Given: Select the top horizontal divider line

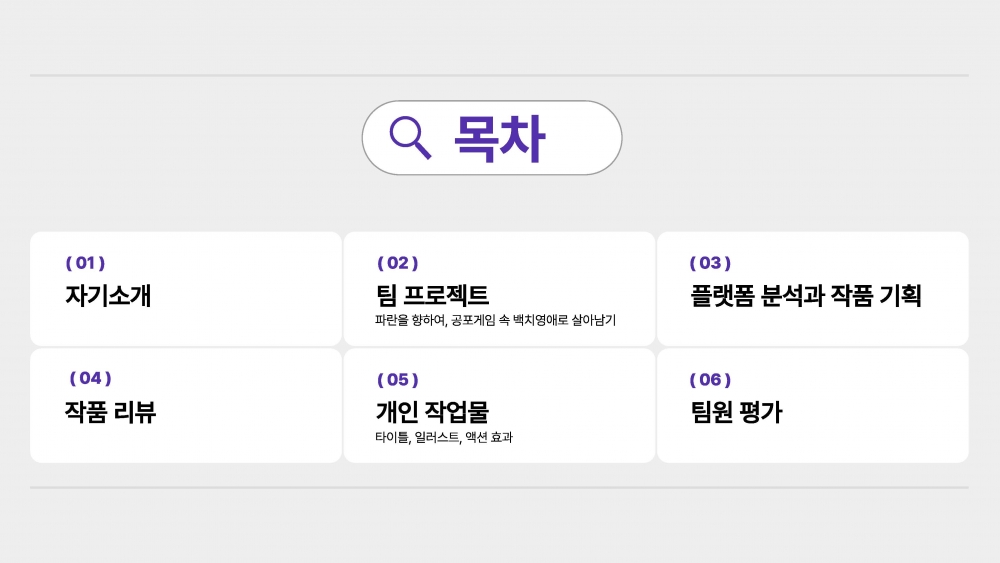Looking at the screenshot, I should coord(499,75).
